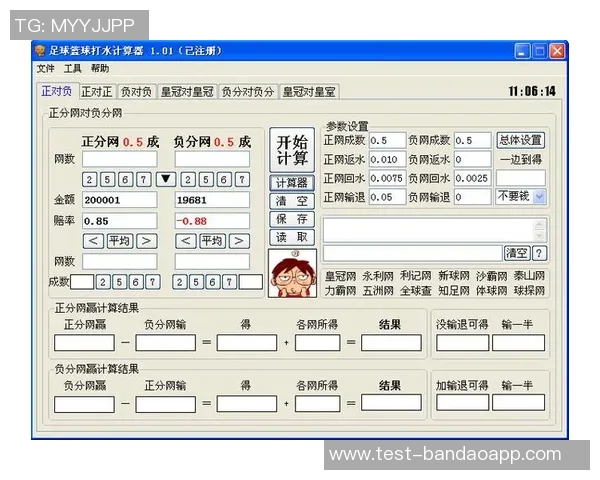Click the left arrow under 赔率 -0.88
The height and width of the screenshot is (480, 600).
pyautogui.click(x=186, y=241)
